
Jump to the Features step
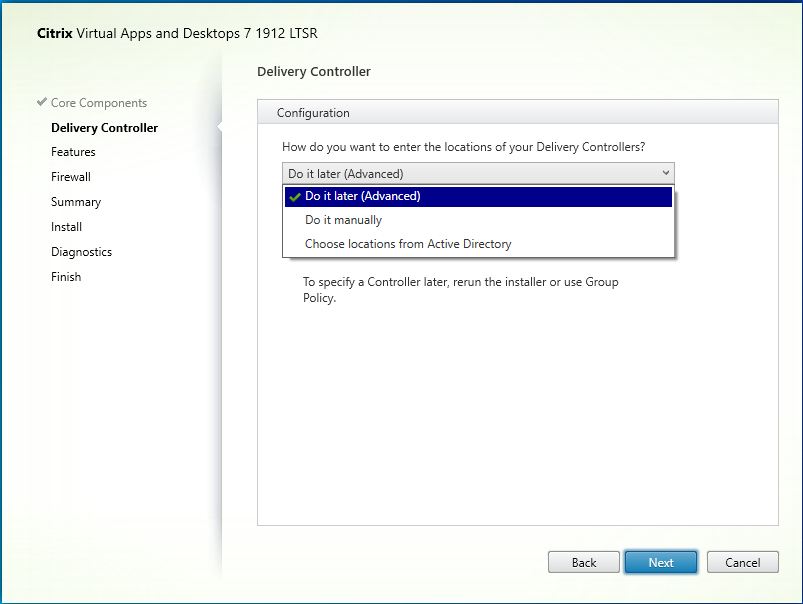[73, 152]
